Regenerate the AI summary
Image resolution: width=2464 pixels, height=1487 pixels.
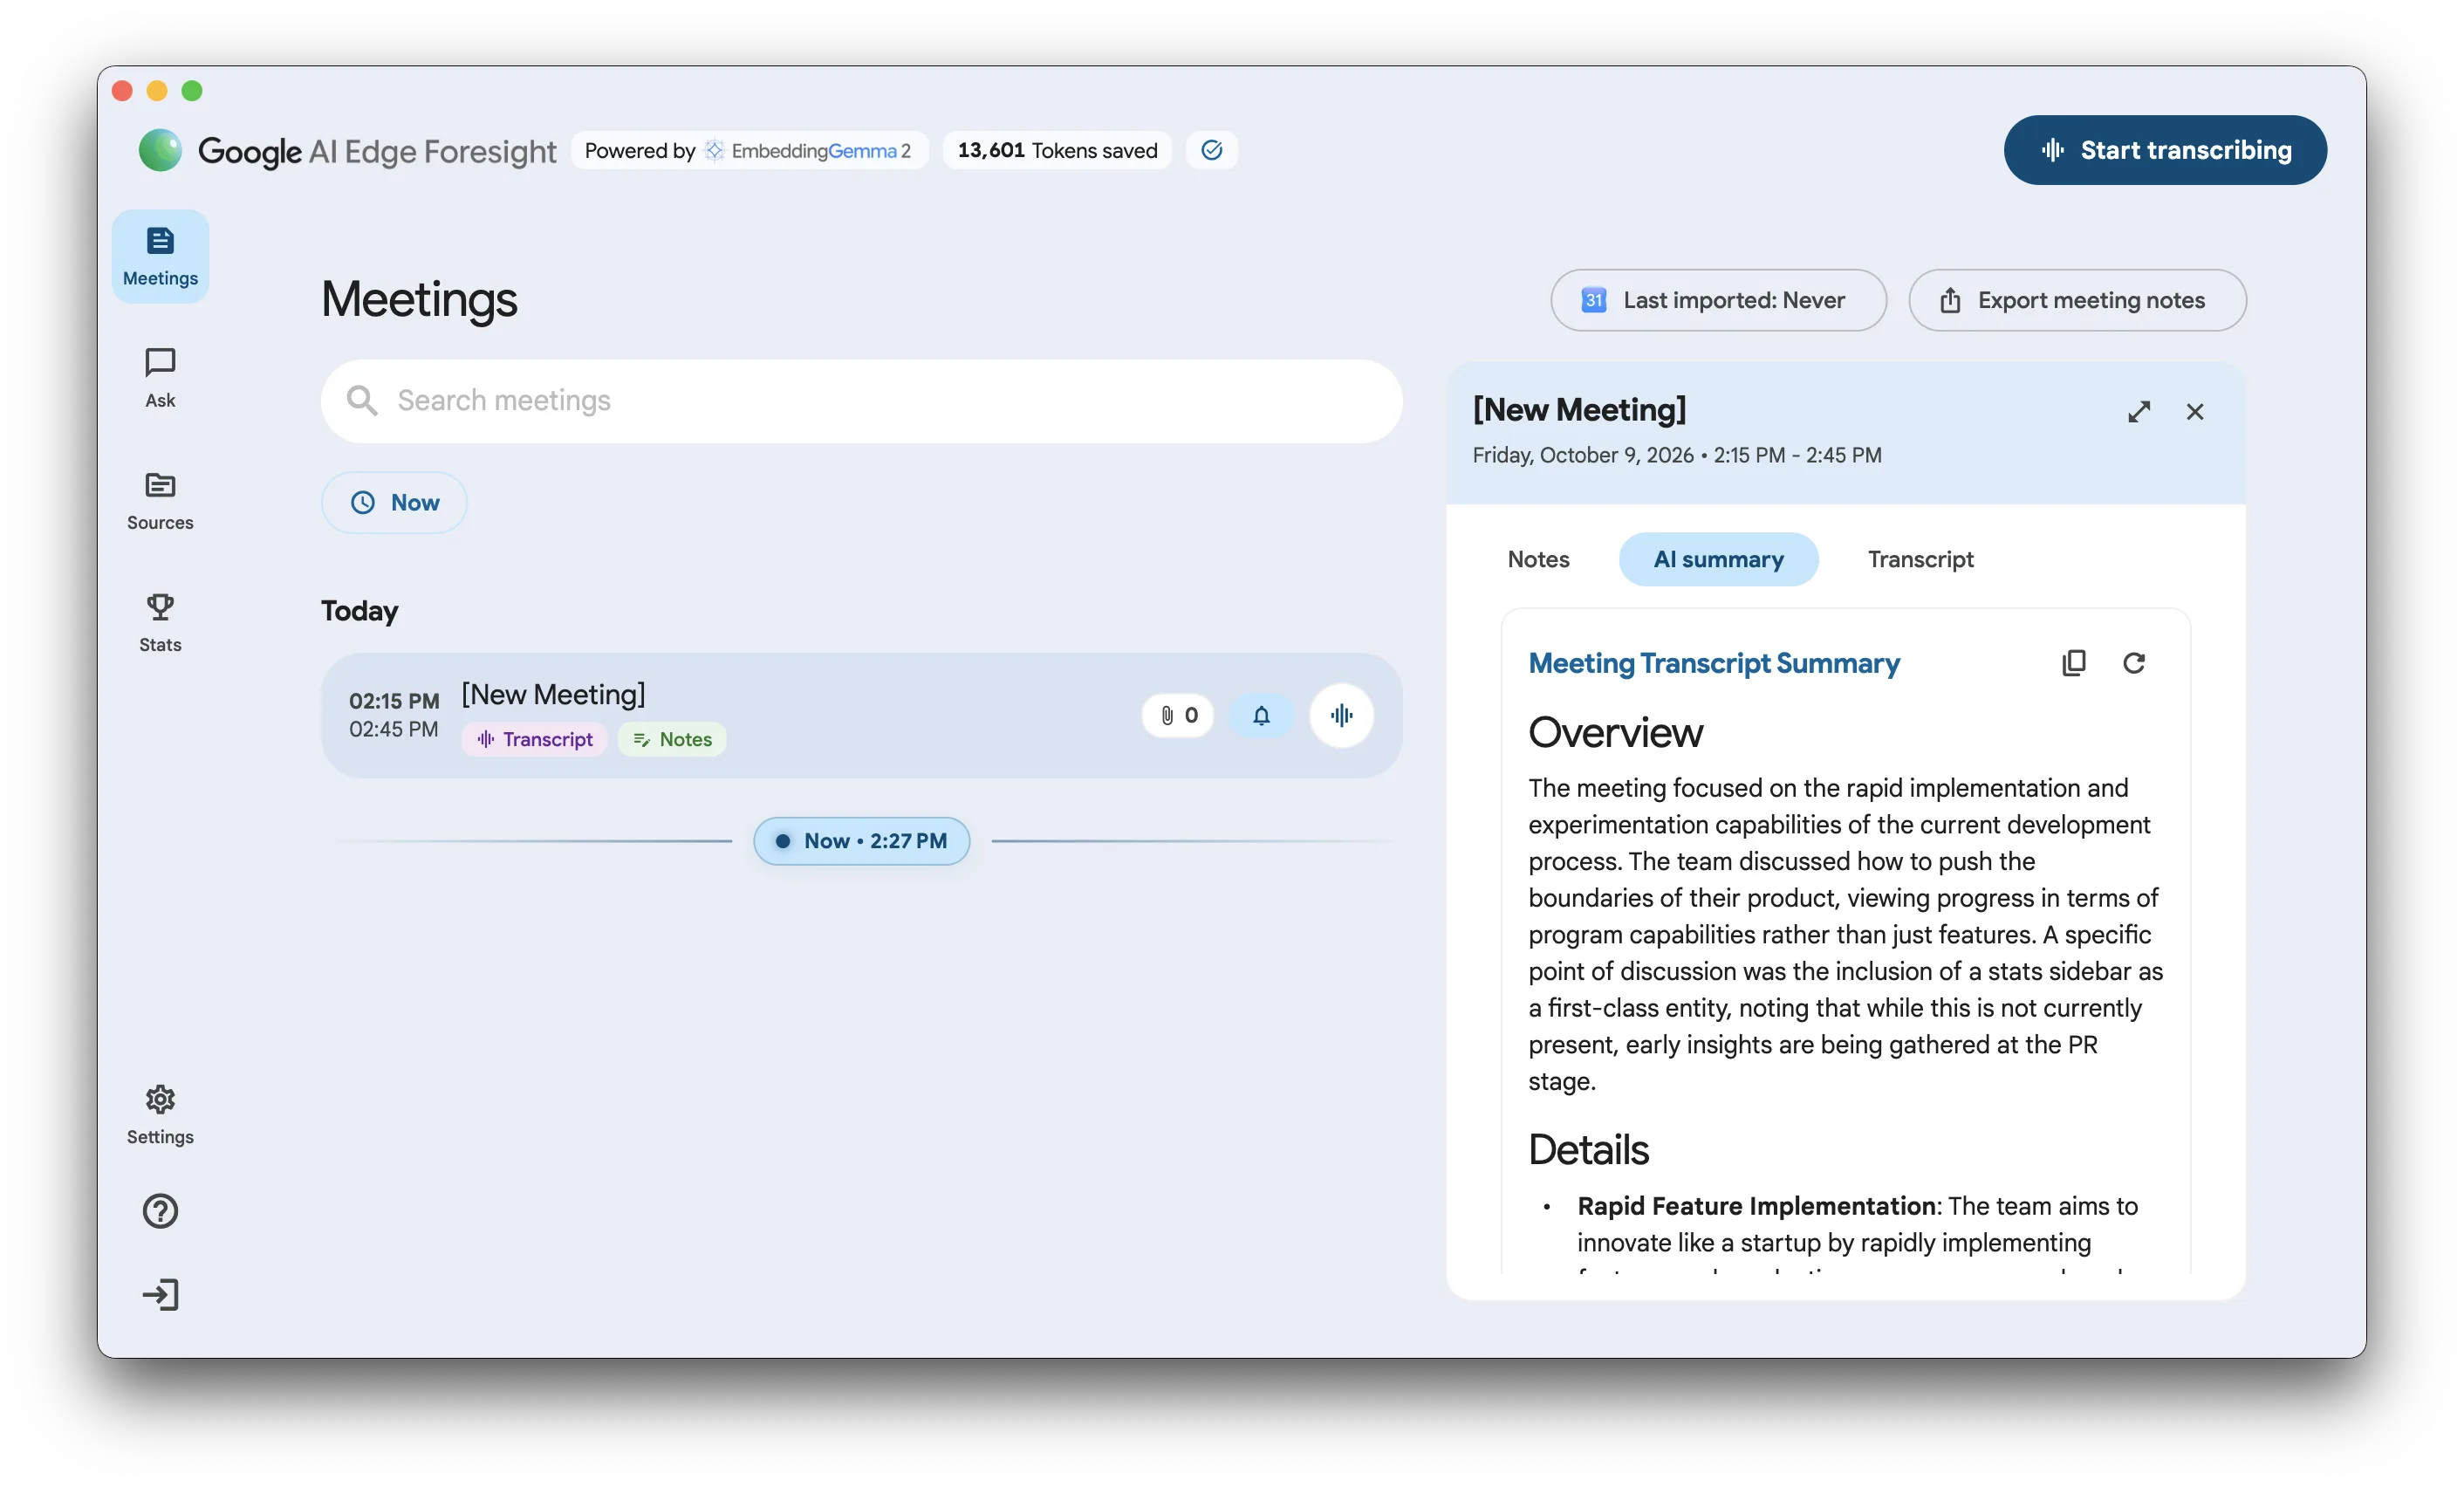pyautogui.click(x=2133, y=663)
